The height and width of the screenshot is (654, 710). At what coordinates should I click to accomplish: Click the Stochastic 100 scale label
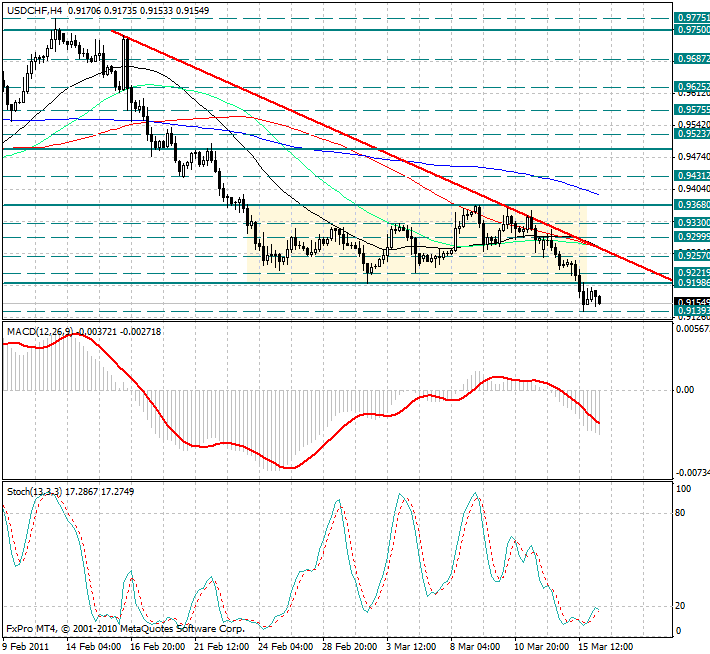tap(683, 489)
